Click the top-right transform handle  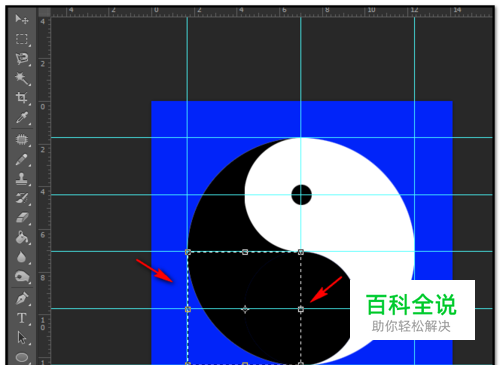coord(301,252)
